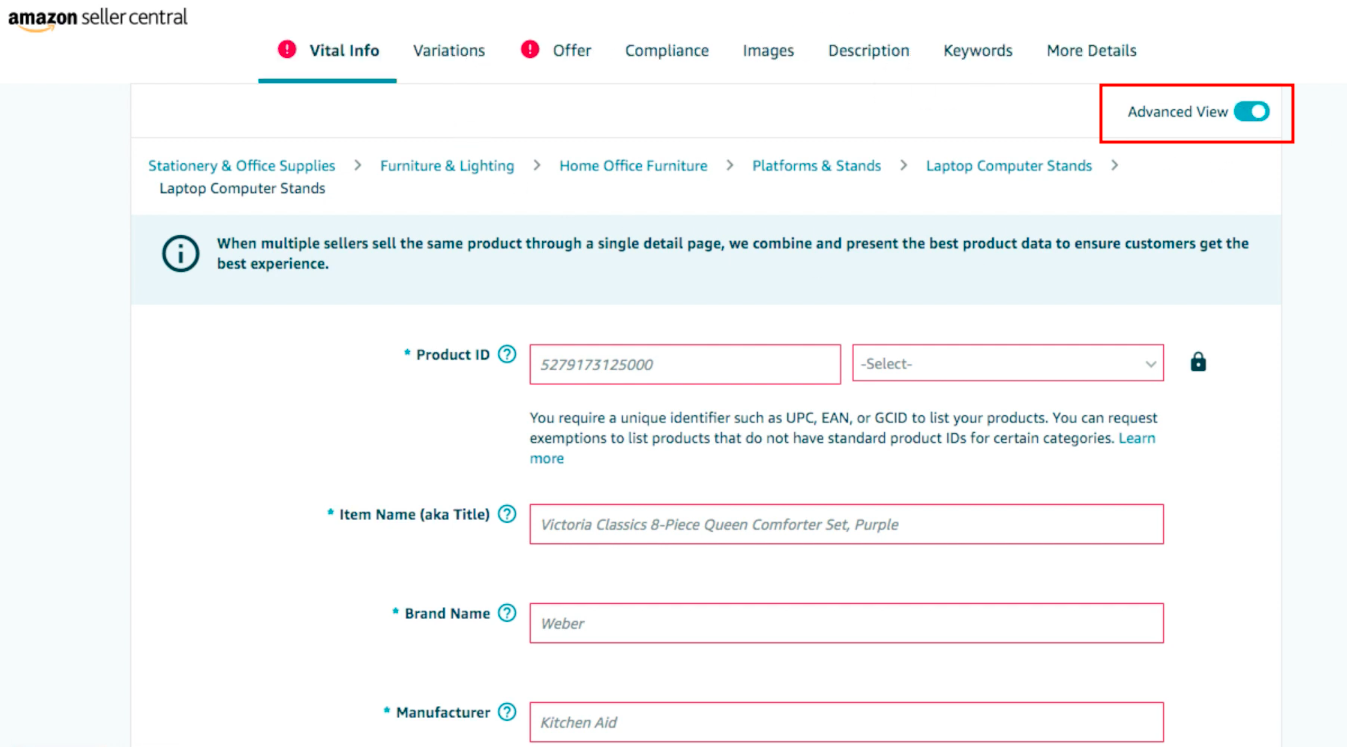Open the Product ID type Select dropdown
The width and height of the screenshot is (1347, 747).
(1007, 364)
